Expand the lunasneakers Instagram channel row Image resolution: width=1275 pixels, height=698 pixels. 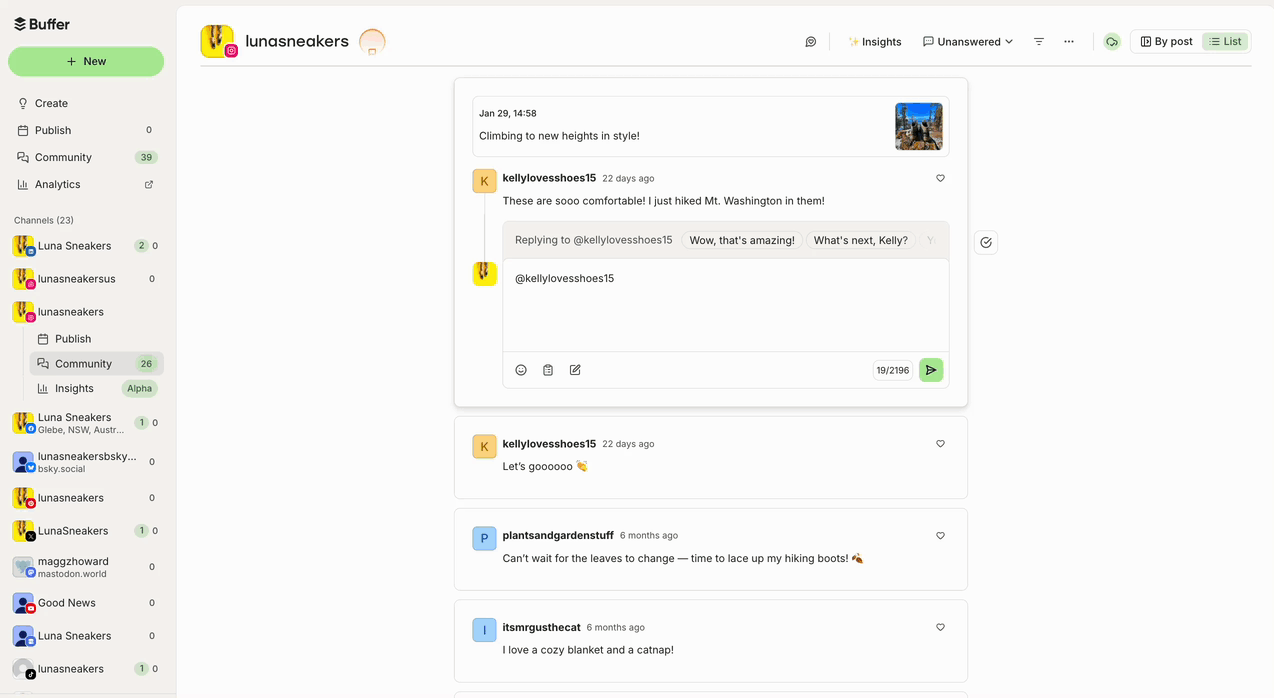coord(86,312)
